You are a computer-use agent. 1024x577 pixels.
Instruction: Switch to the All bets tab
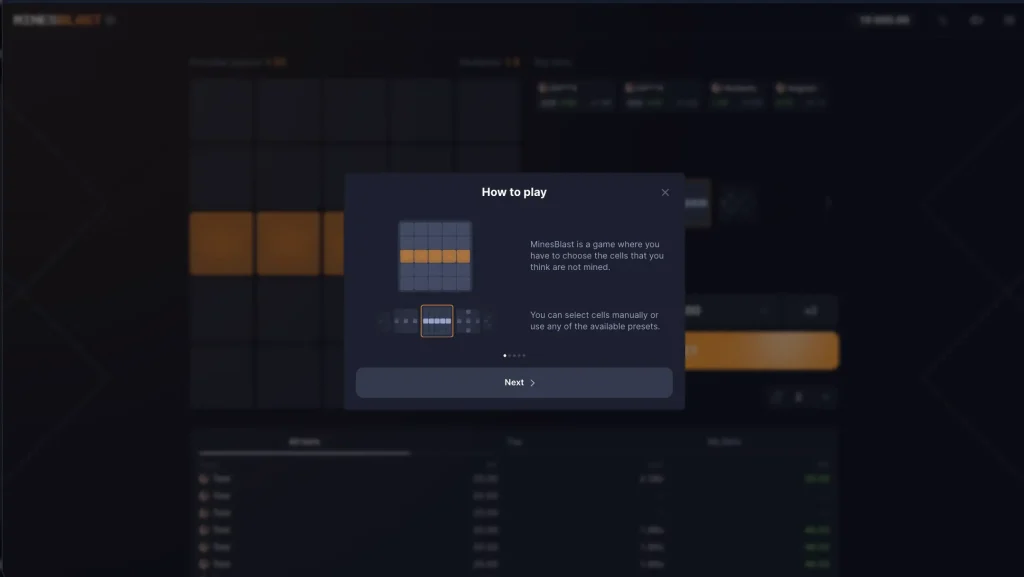[x=304, y=442]
